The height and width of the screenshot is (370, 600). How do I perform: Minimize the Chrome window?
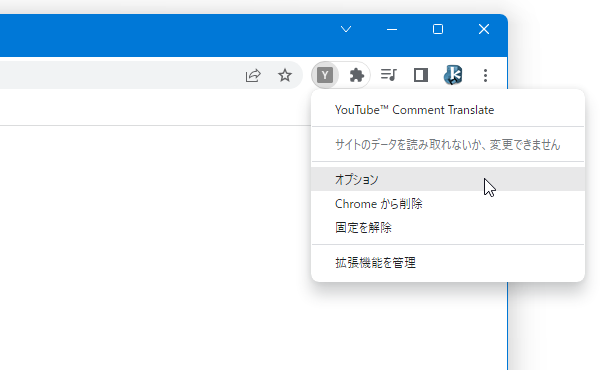[x=392, y=29]
